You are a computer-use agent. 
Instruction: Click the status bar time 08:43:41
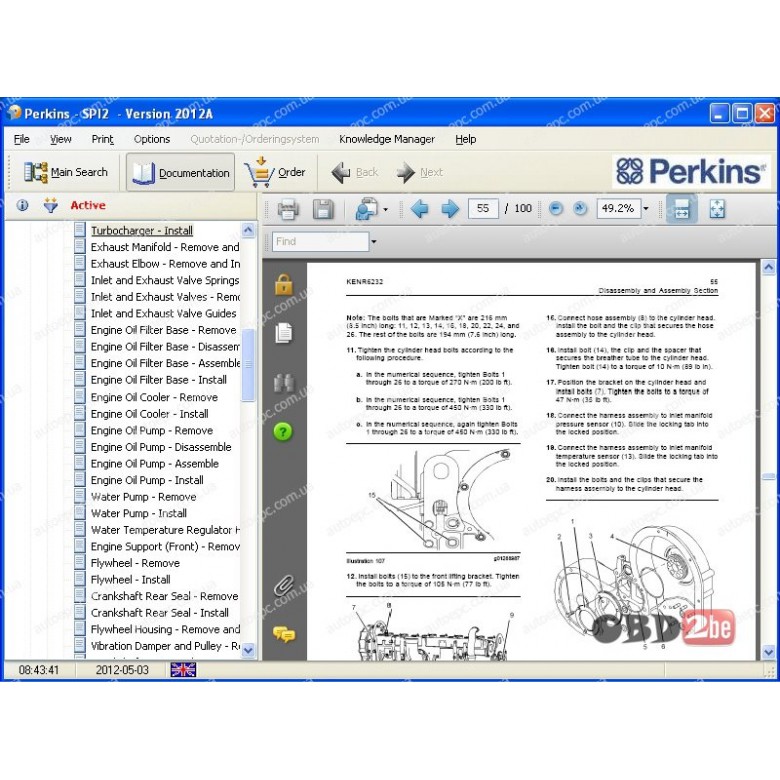pos(39,670)
